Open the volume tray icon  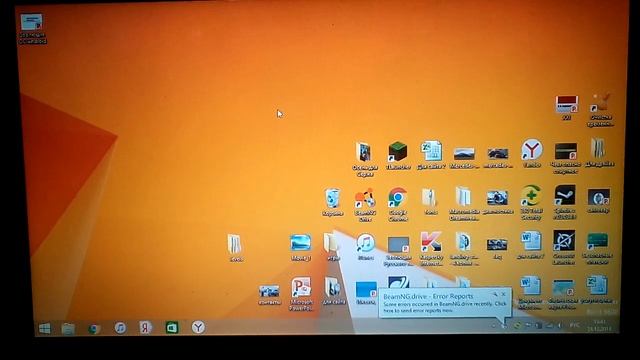(x=559, y=325)
